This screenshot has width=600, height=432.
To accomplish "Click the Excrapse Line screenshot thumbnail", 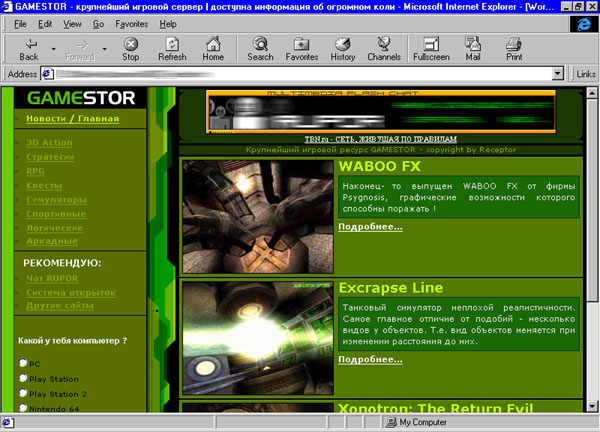I will (258, 338).
